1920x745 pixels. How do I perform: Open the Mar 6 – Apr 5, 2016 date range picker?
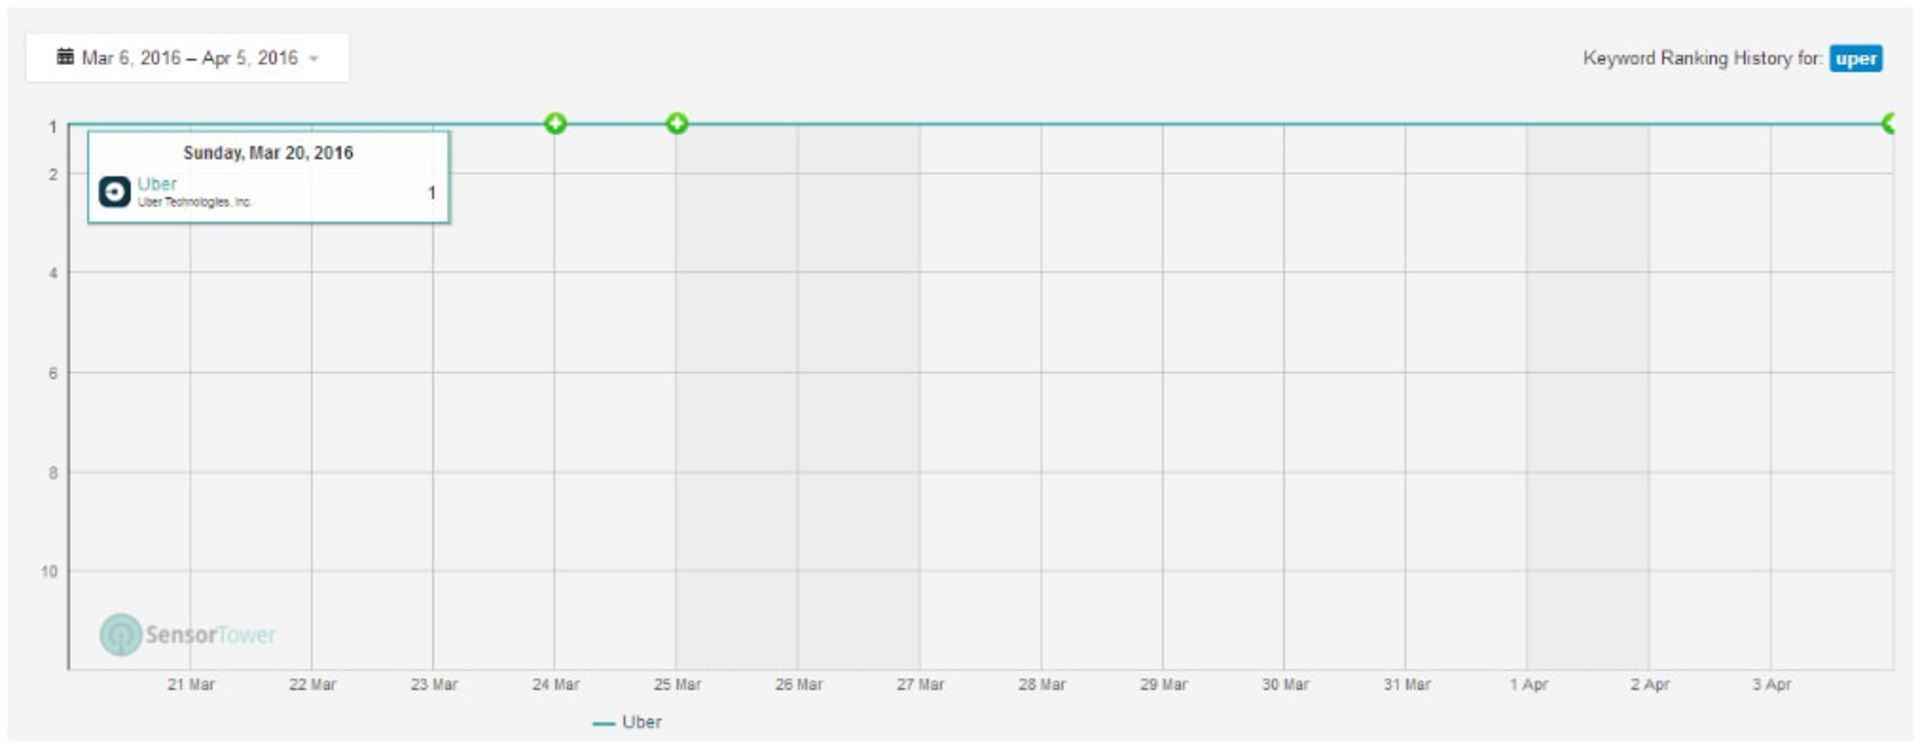pos(187,58)
